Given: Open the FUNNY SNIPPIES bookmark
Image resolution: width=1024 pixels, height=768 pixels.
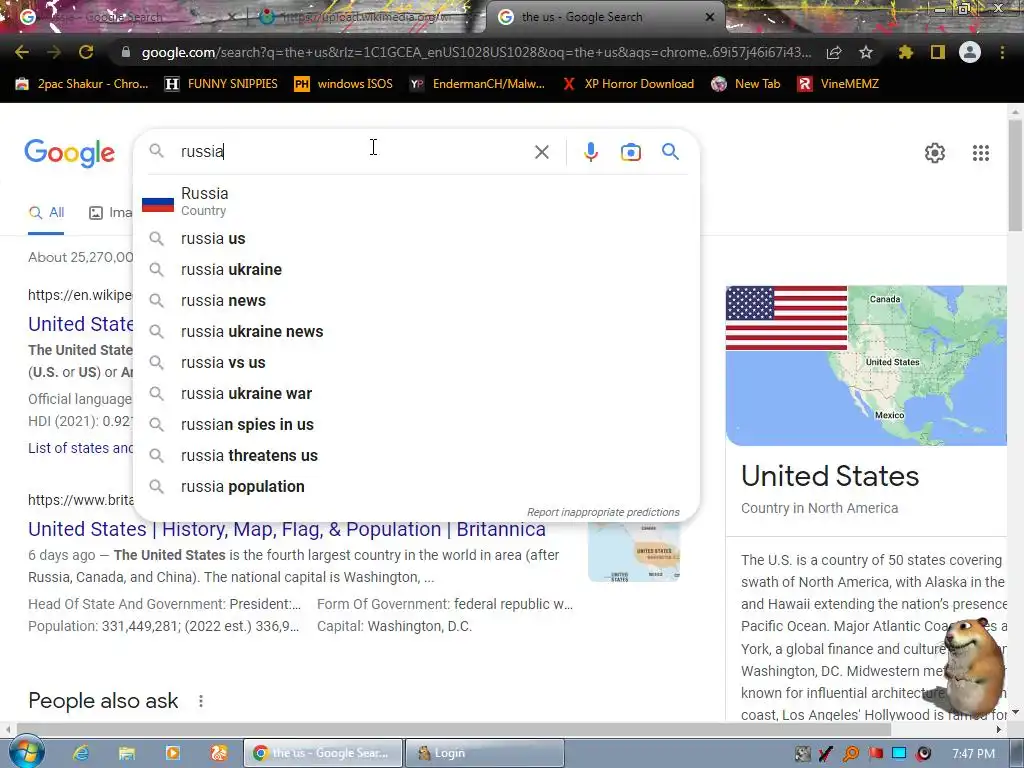Looking at the screenshot, I should pos(221,84).
